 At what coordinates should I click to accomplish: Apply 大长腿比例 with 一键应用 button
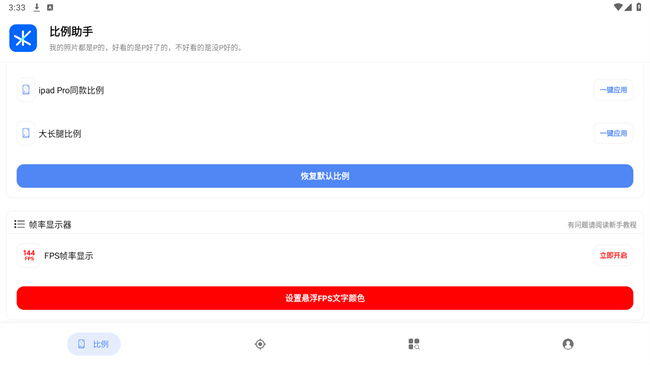tap(613, 133)
